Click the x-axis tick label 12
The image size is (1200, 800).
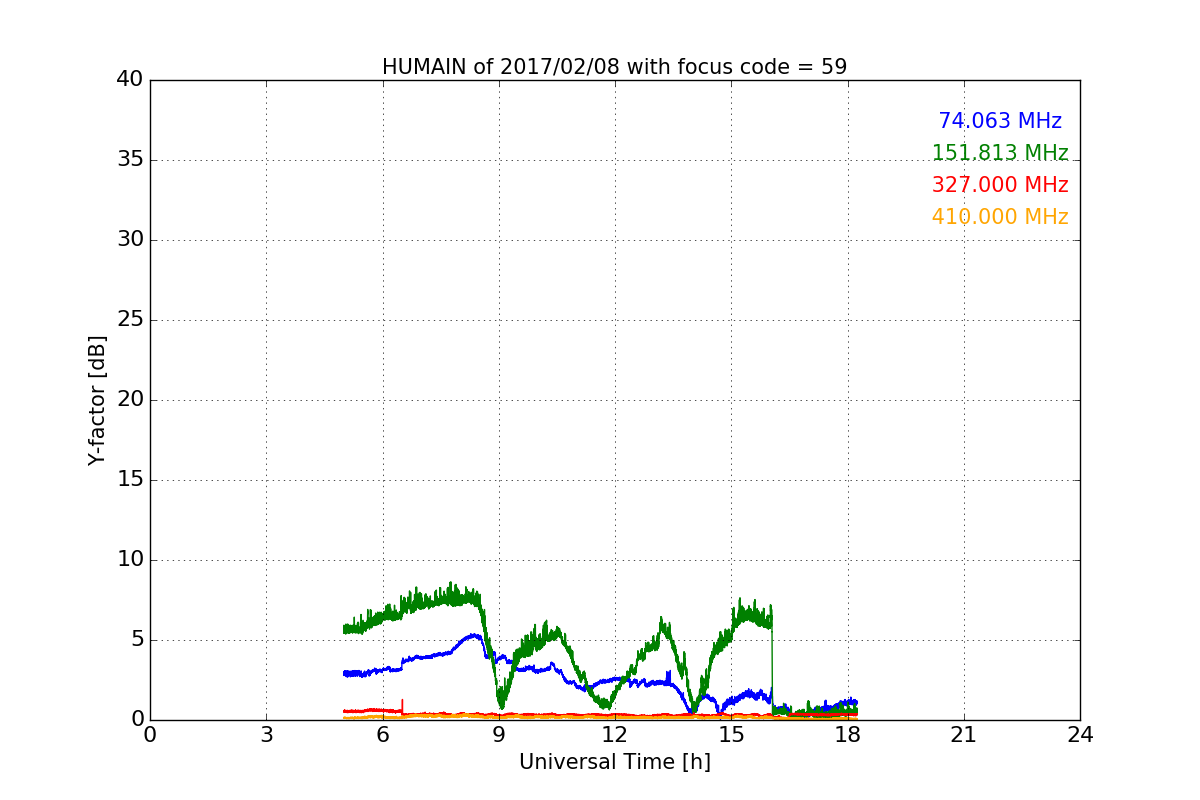(615, 735)
